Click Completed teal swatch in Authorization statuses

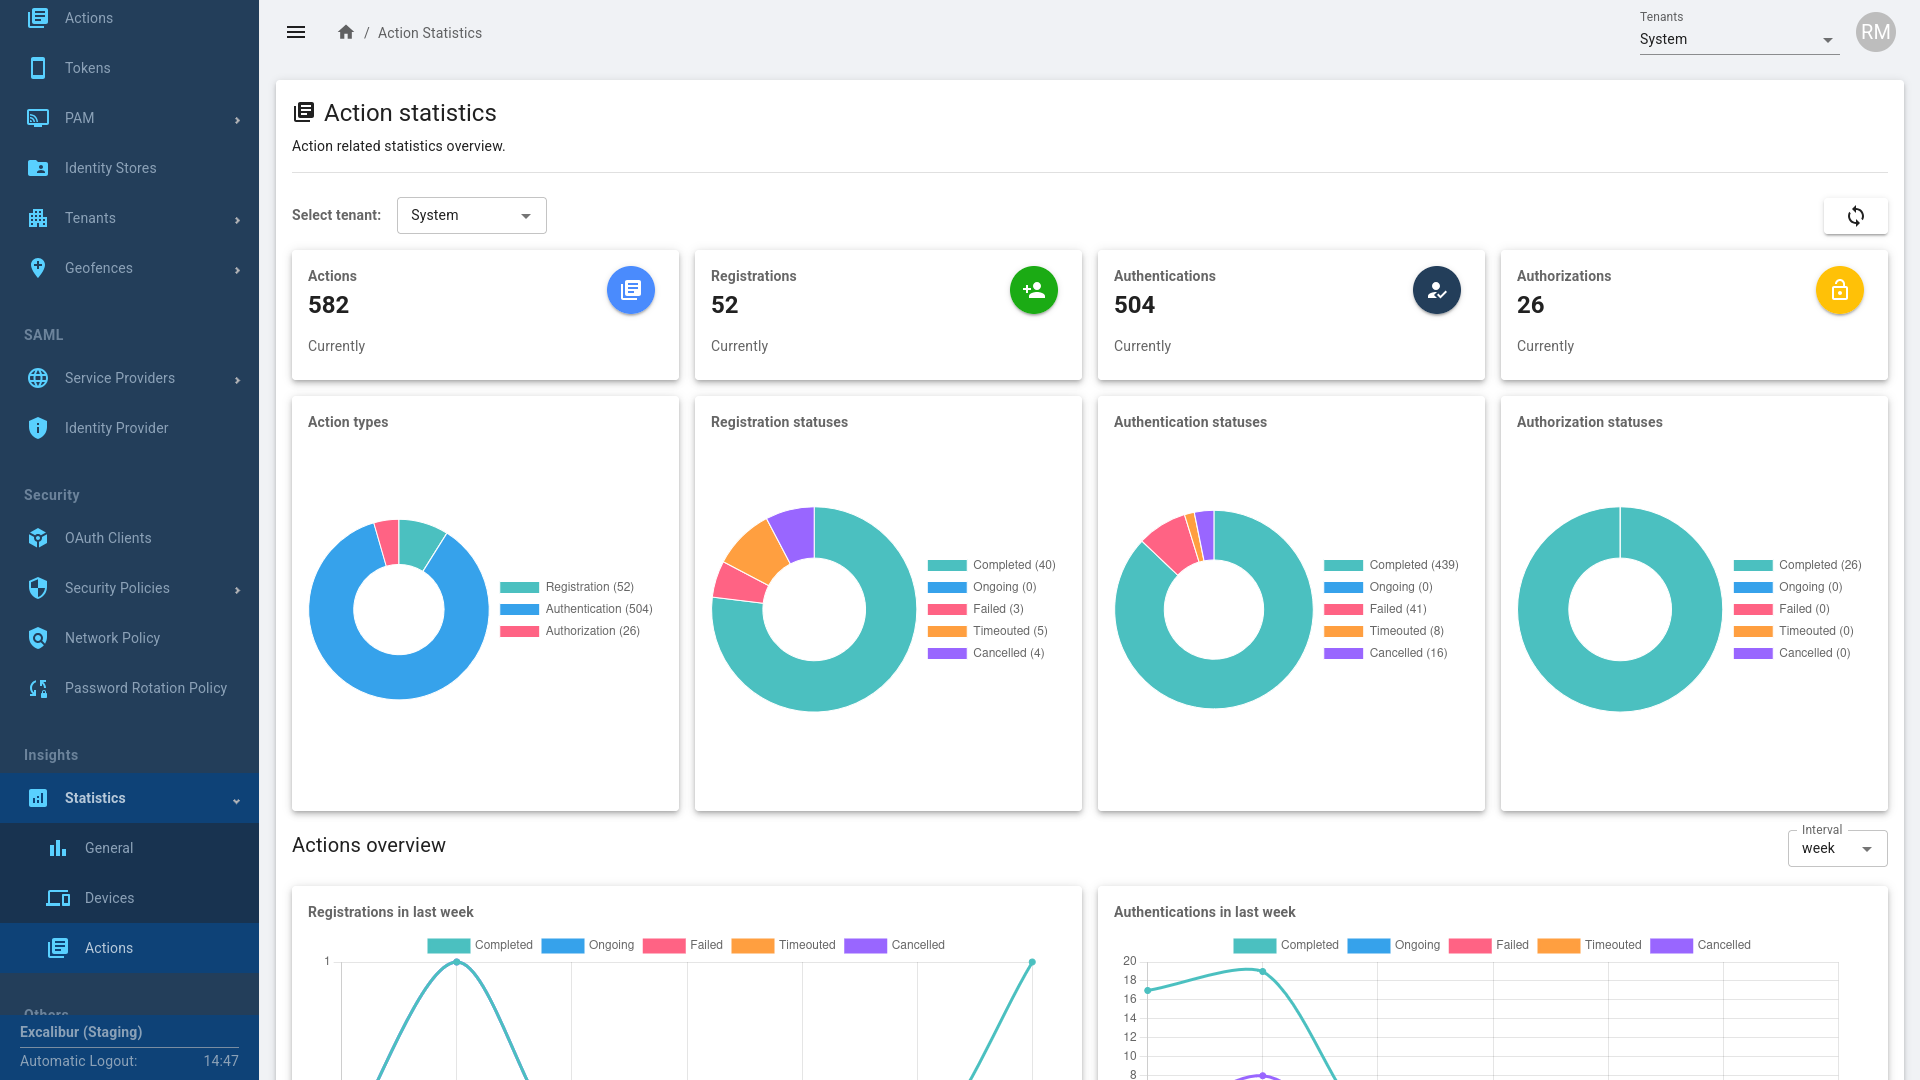click(1752, 565)
